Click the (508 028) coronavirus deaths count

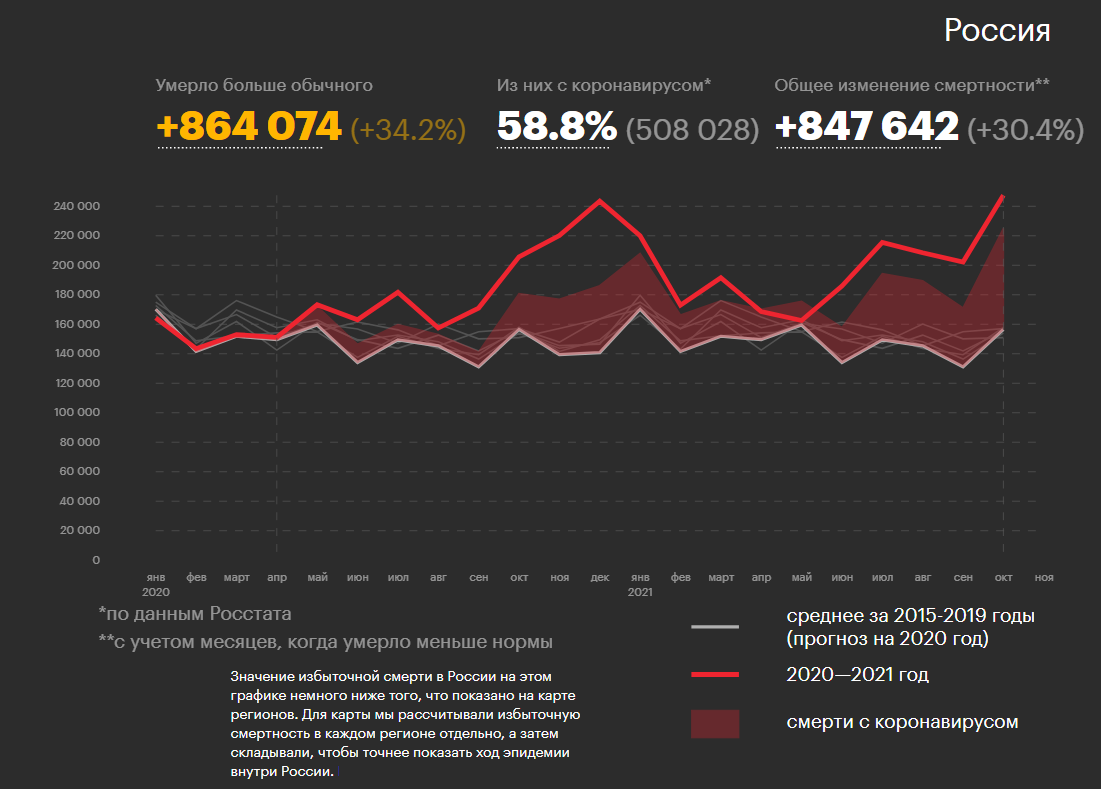(692, 129)
